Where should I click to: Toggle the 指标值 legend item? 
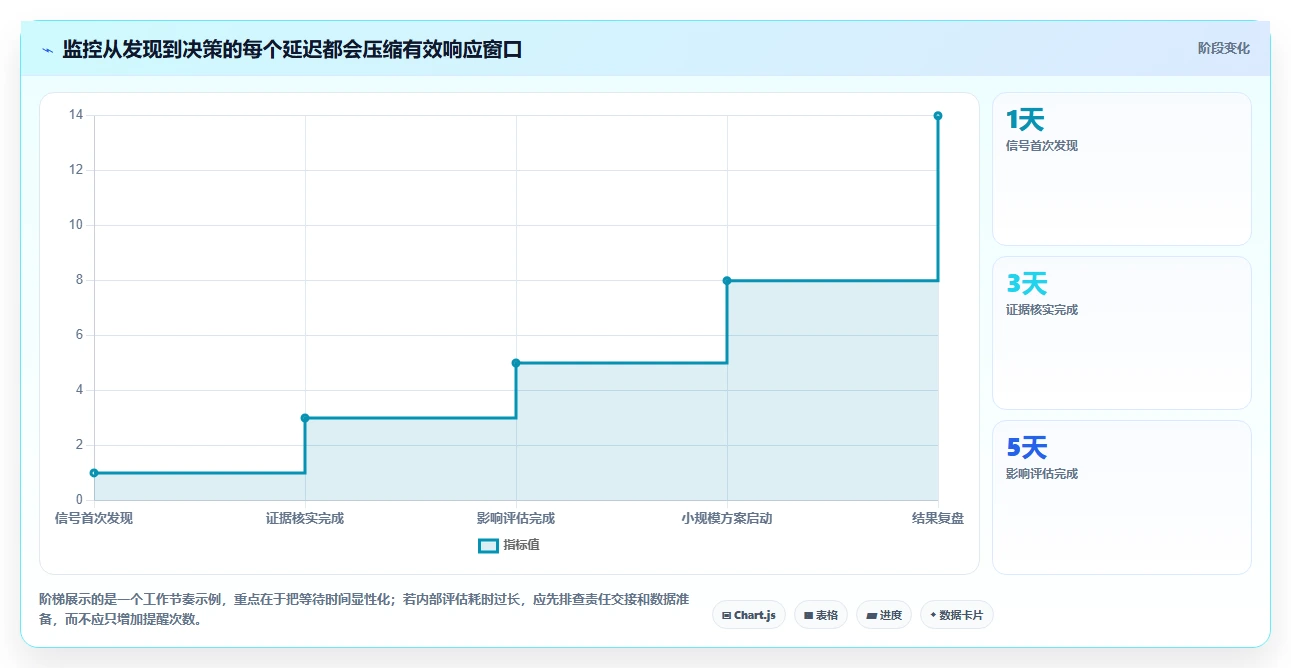[x=509, y=545]
